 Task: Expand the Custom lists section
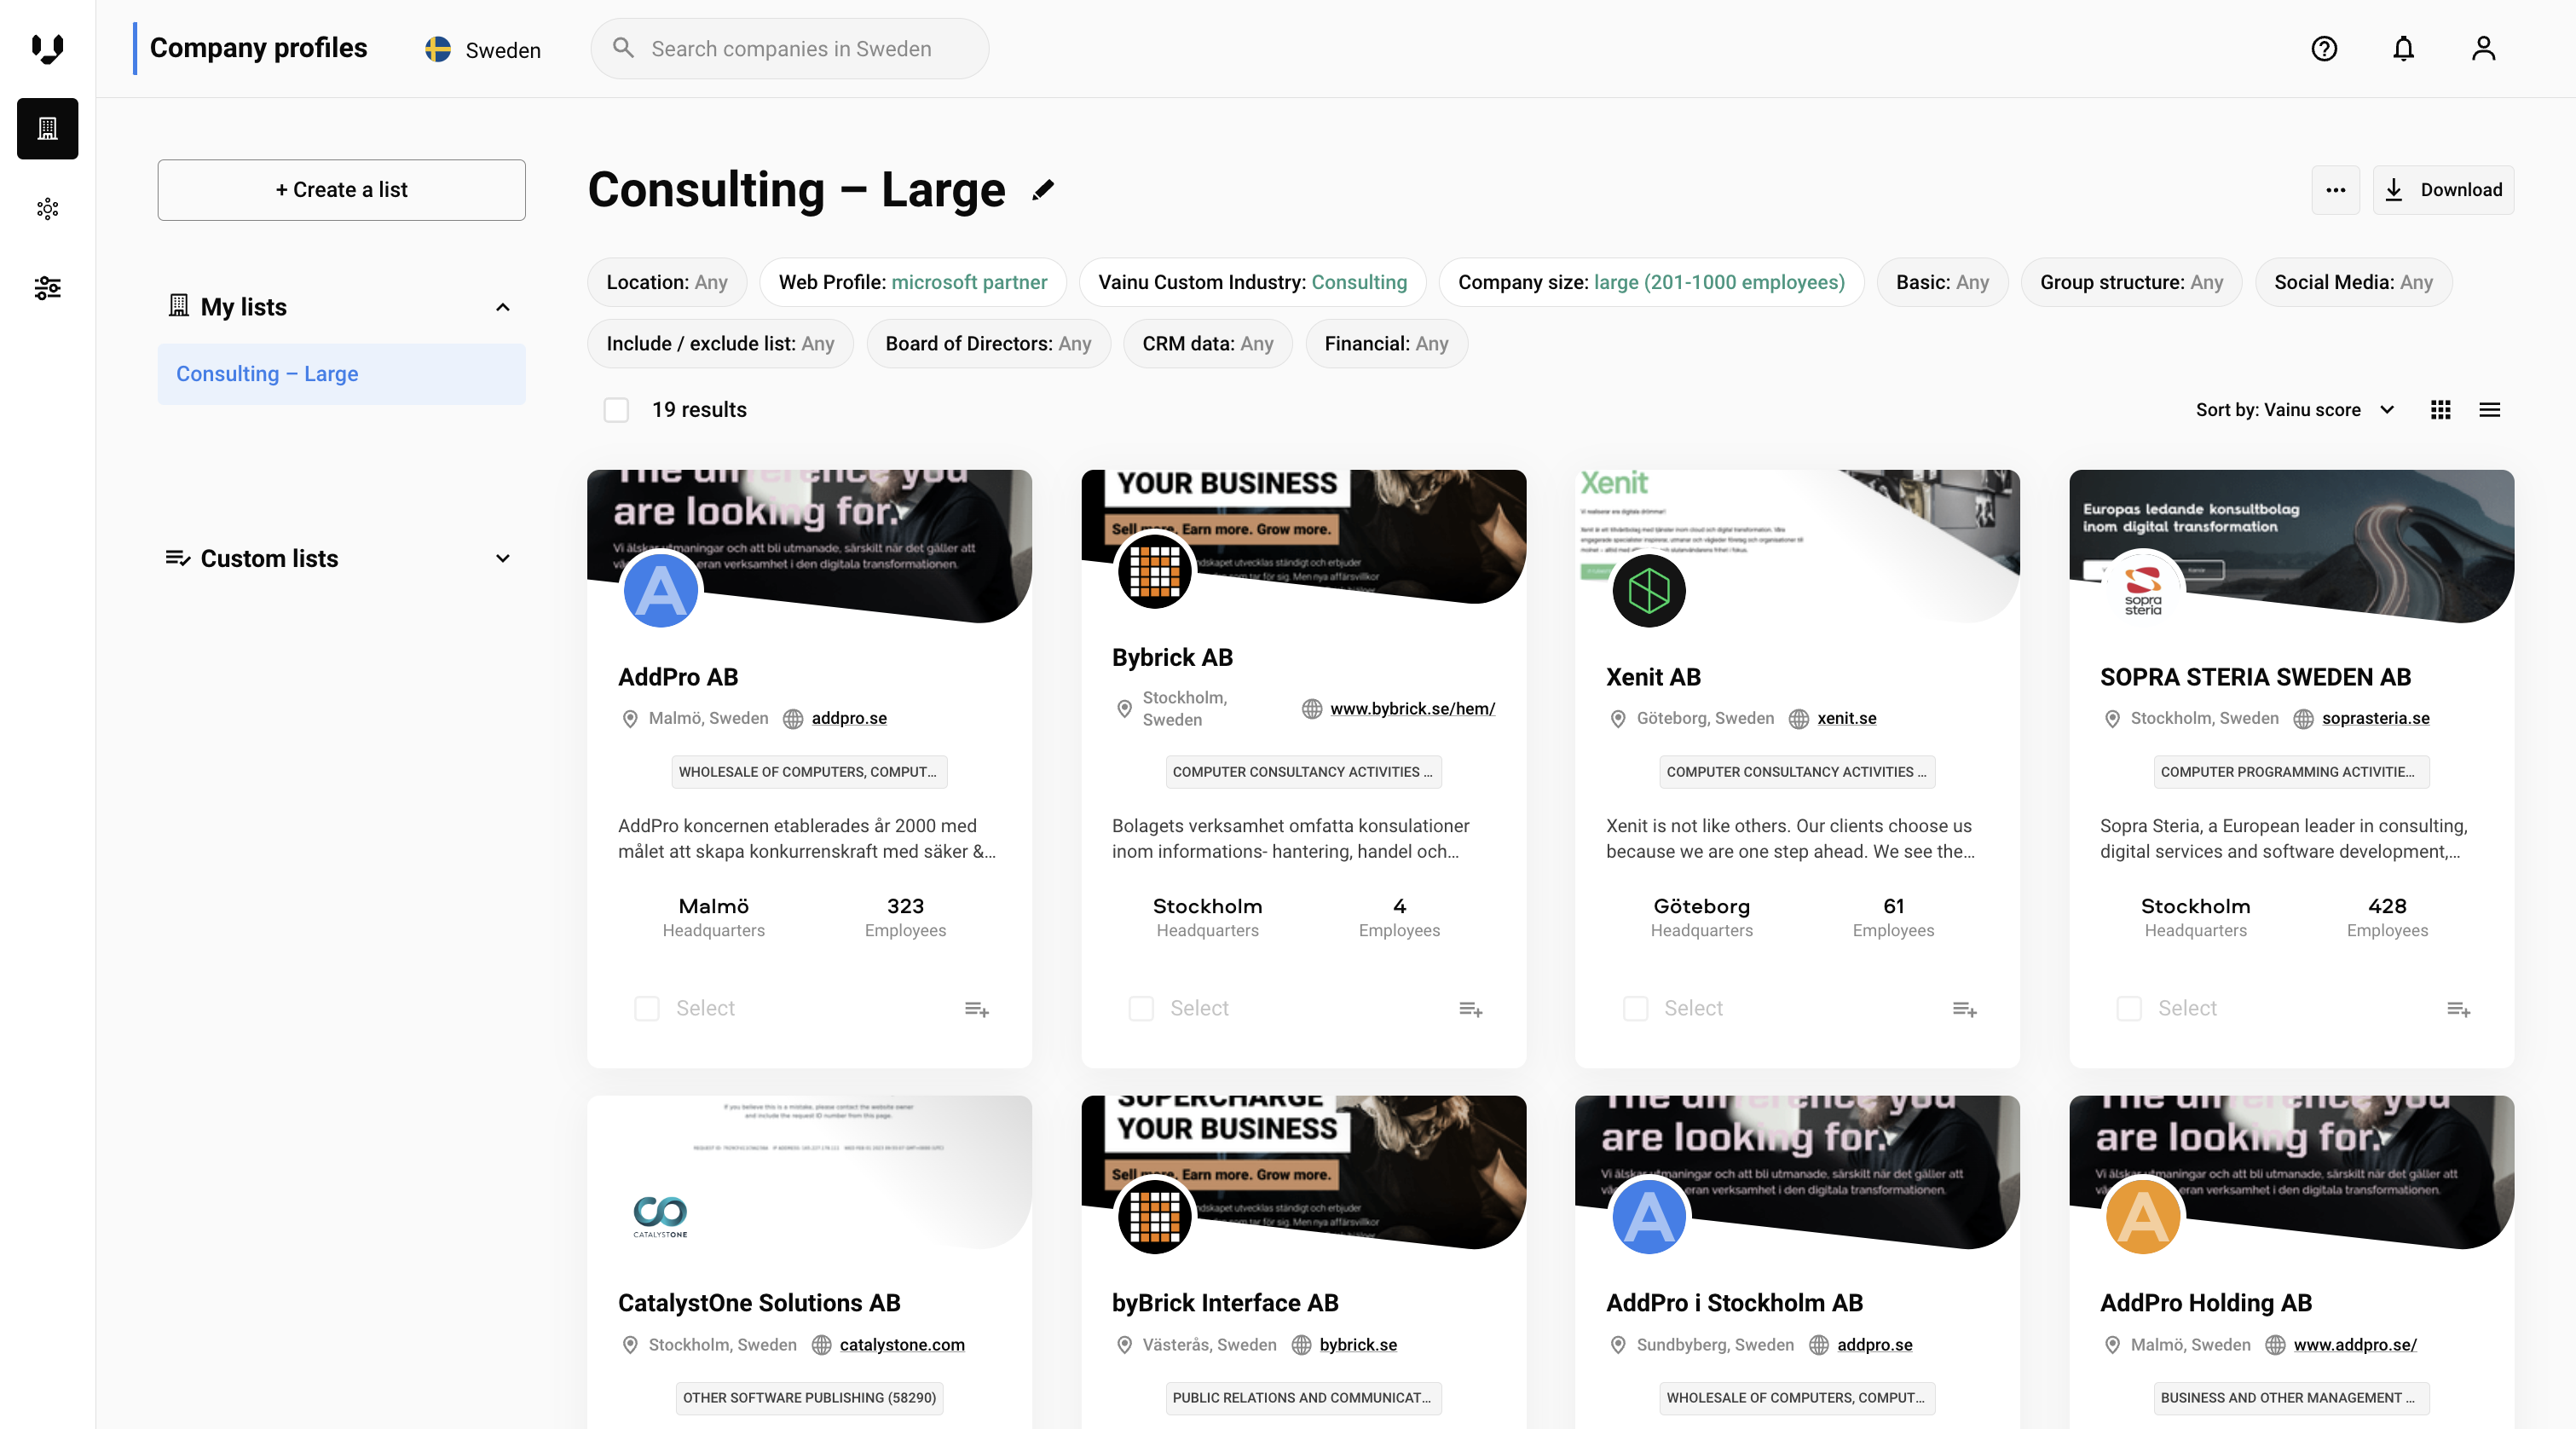click(x=503, y=558)
